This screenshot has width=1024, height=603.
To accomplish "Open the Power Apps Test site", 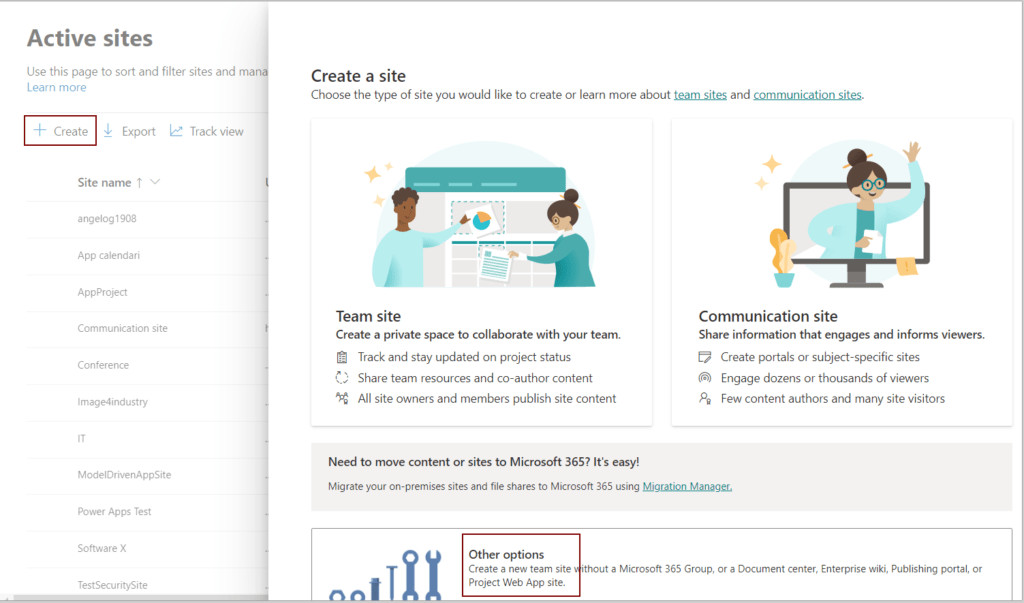I will [114, 512].
